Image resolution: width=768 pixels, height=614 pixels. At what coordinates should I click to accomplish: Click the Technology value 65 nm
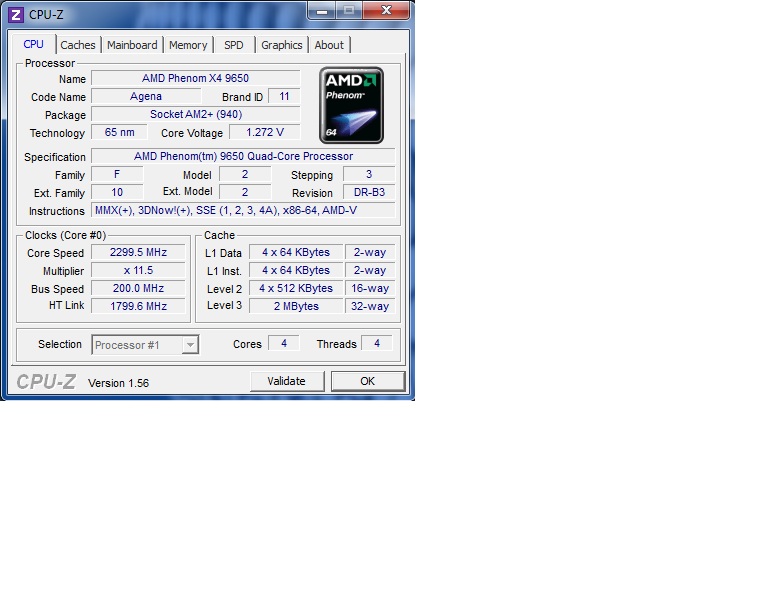pyautogui.click(x=120, y=132)
